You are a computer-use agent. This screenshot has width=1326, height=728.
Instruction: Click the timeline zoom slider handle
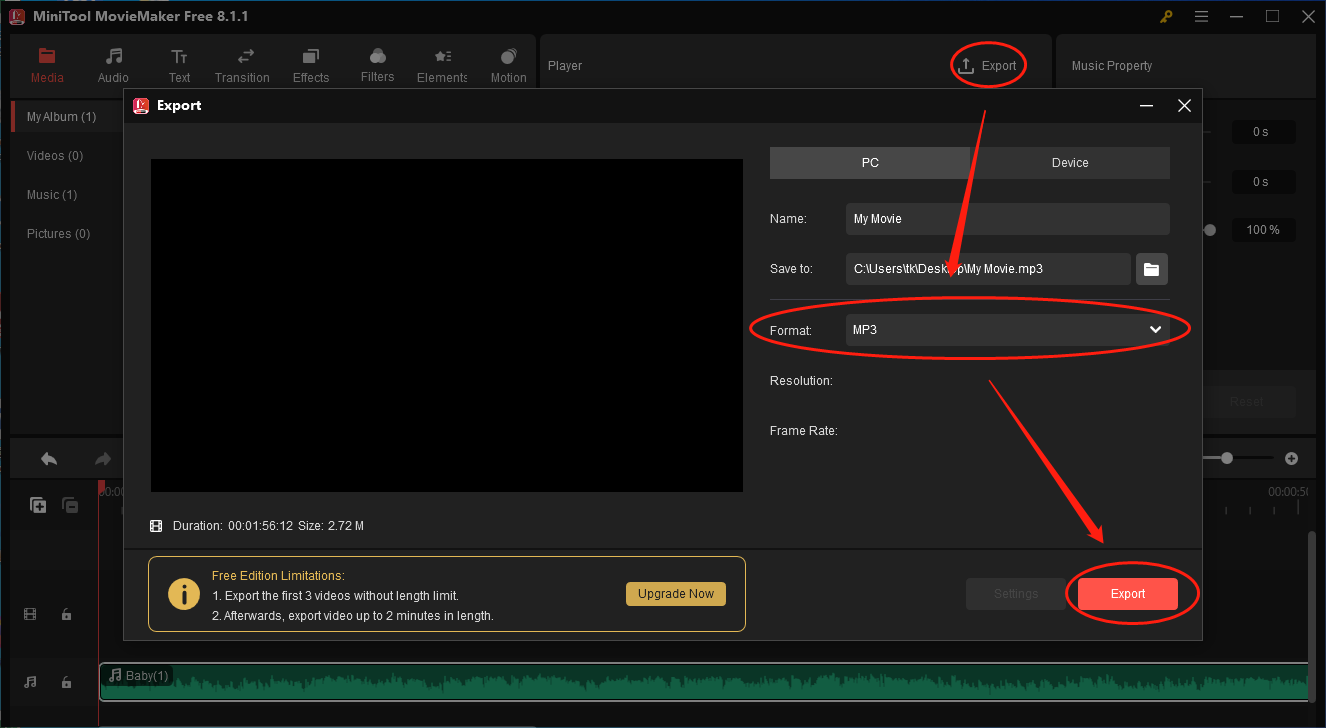tap(1227, 458)
